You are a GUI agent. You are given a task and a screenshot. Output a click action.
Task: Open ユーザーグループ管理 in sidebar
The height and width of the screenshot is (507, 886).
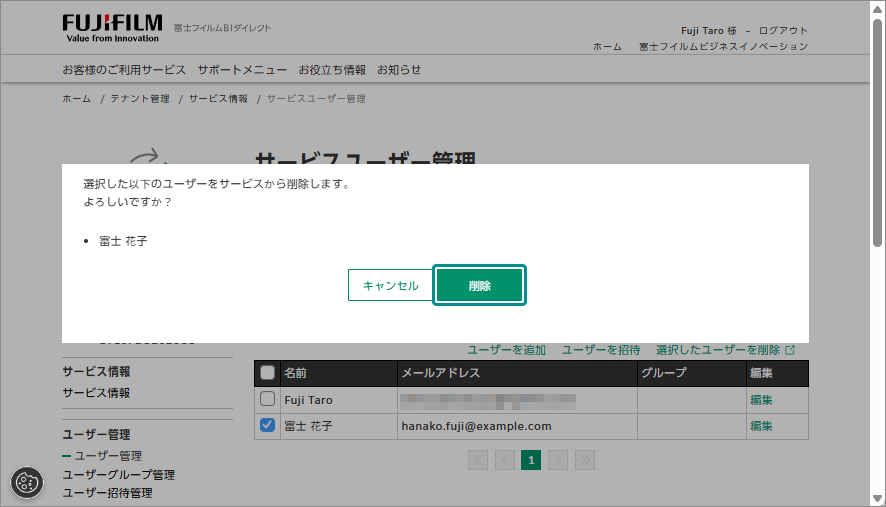118,475
